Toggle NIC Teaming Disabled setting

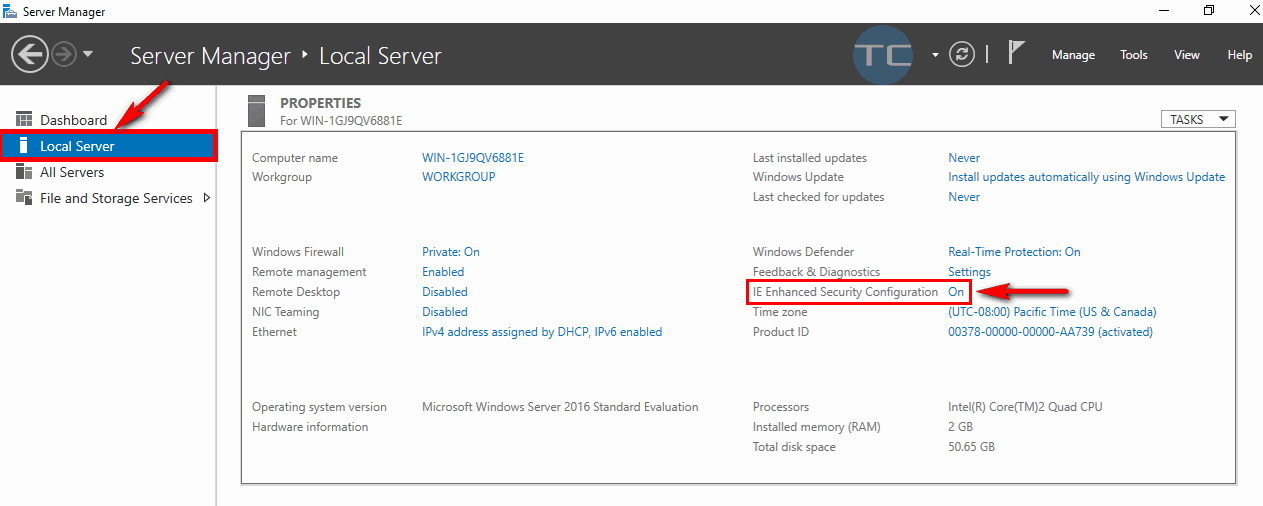click(x=445, y=312)
